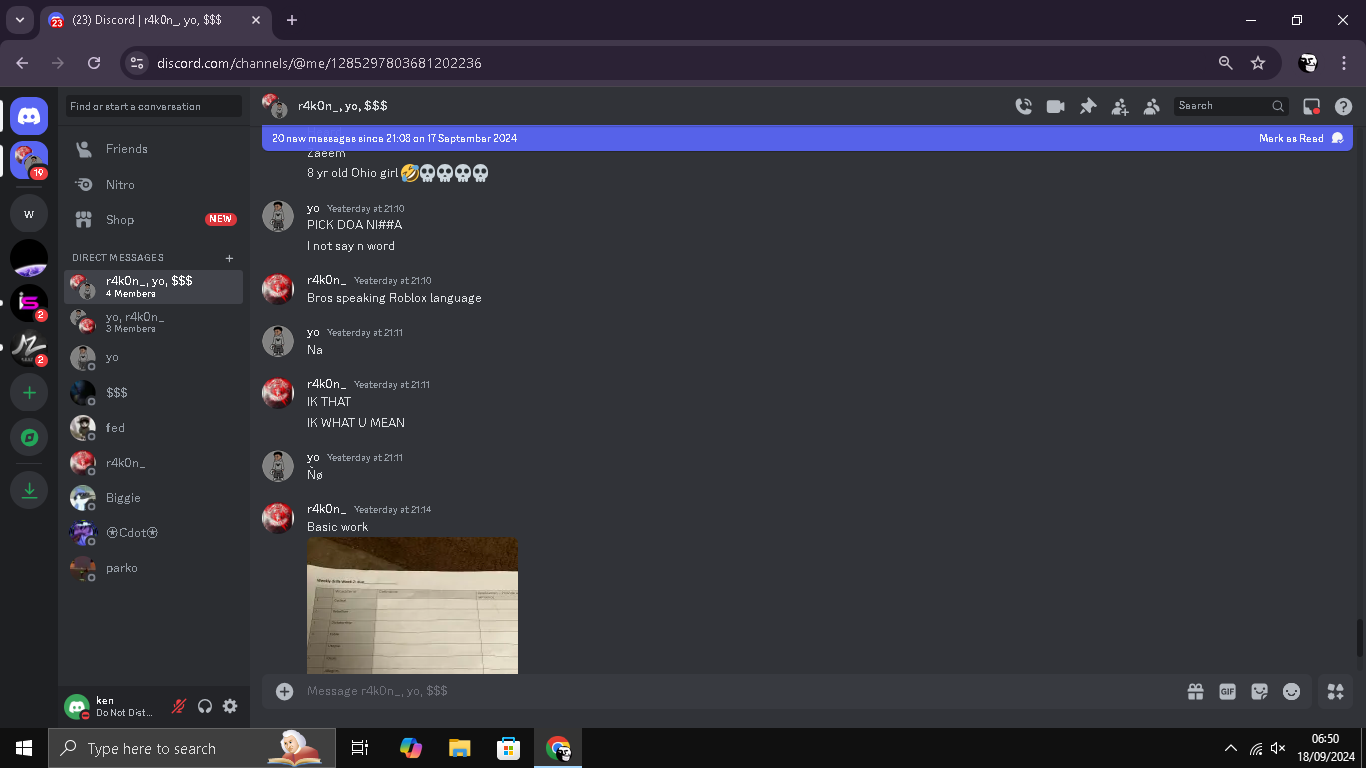The width and height of the screenshot is (1366, 768).
Task: Open a new Chrome tab
Action: click(x=292, y=20)
